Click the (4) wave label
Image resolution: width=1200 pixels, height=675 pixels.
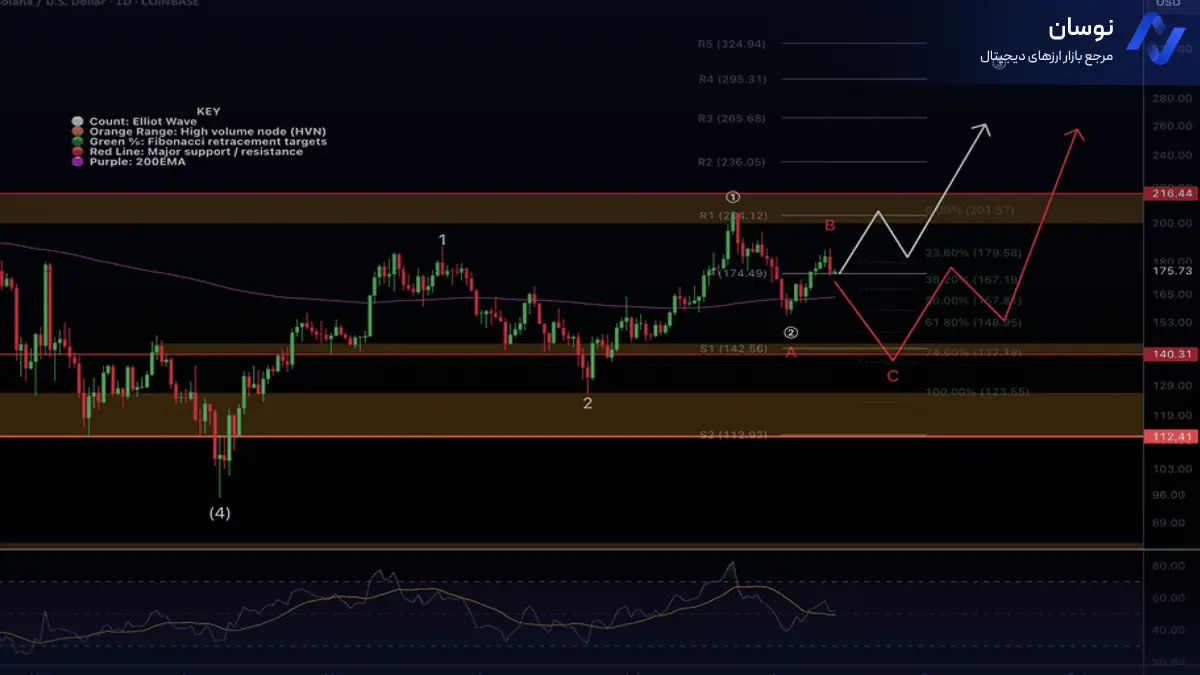point(219,513)
